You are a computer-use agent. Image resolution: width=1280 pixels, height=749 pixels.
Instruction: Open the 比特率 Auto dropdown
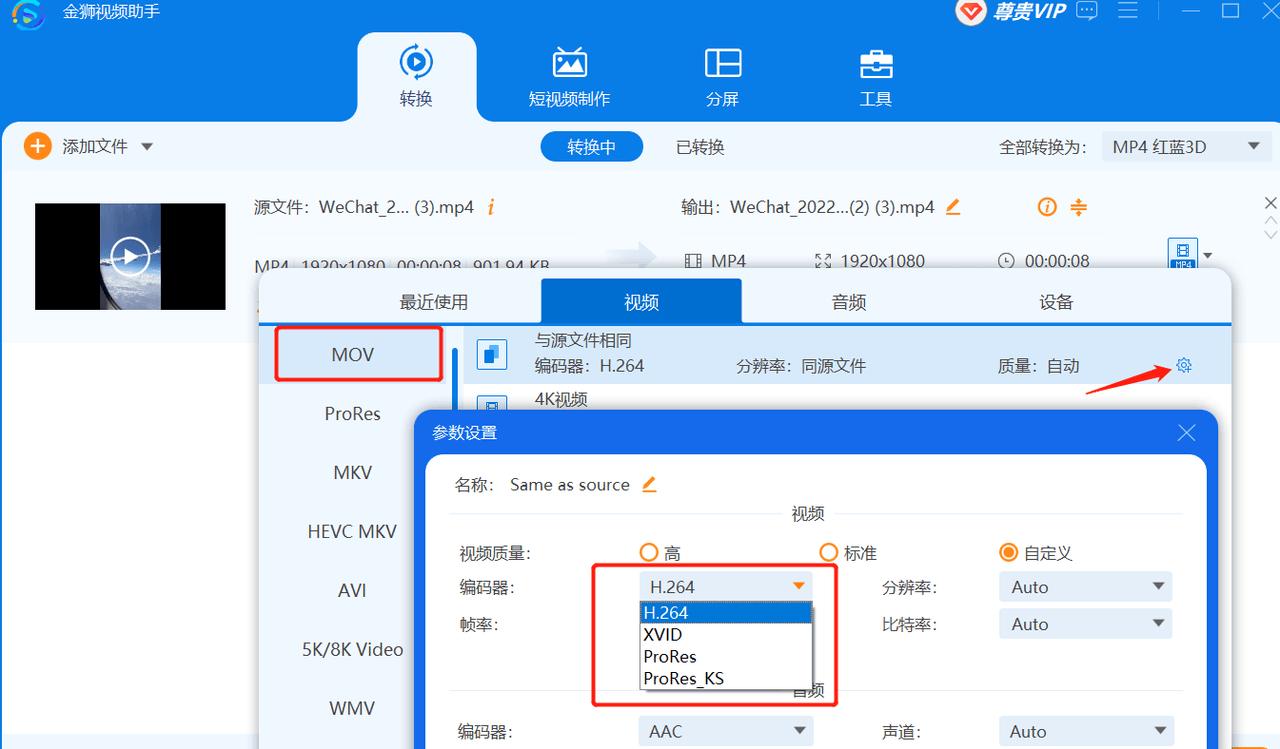[x=1085, y=623]
